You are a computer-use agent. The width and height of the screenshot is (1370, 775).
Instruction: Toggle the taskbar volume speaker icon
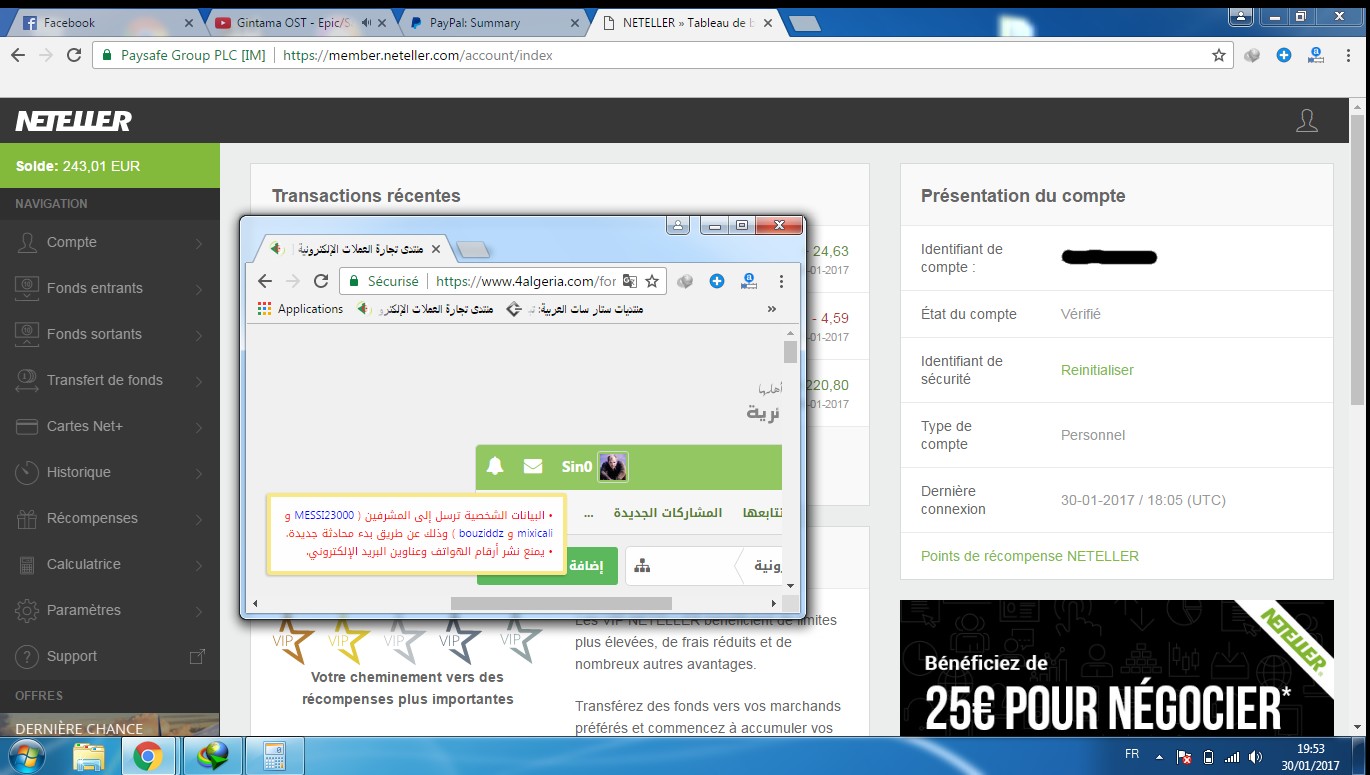coord(1255,757)
